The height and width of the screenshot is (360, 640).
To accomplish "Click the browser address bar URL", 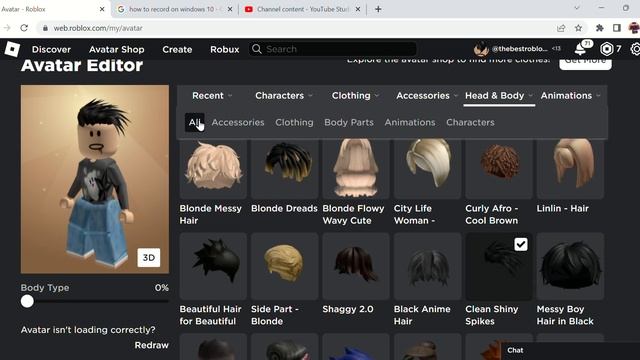I will pos(98,28).
